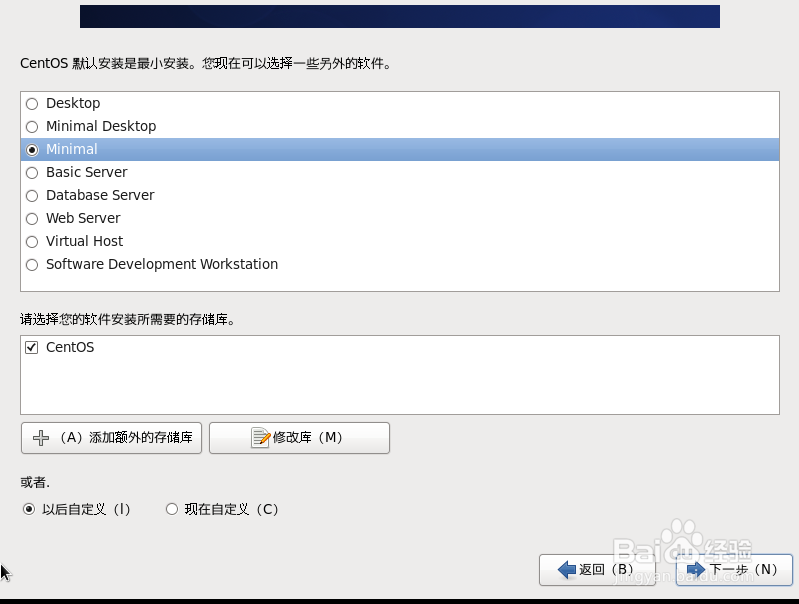Viewport: 799px width, 604px height.
Task: Choose Database Server installation
Action: point(32,196)
